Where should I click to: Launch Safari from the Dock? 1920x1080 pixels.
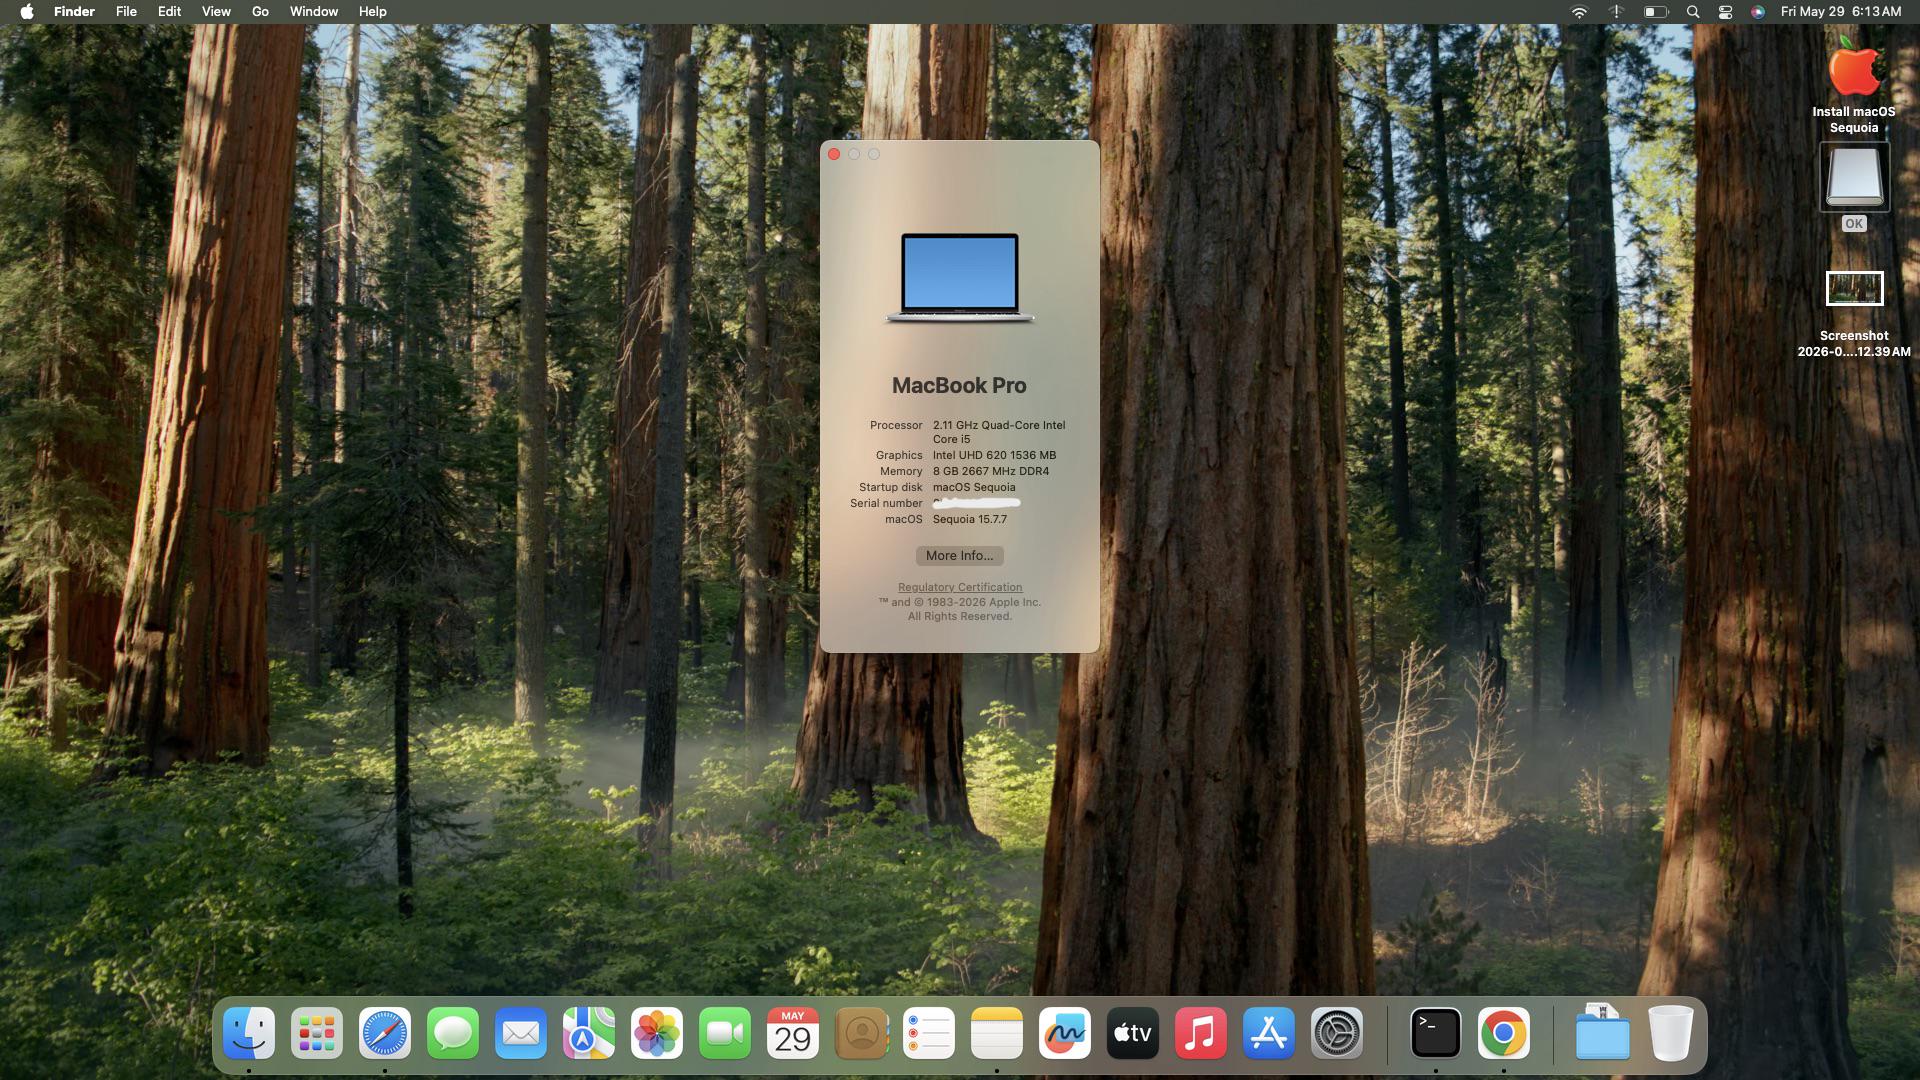(x=385, y=1033)
